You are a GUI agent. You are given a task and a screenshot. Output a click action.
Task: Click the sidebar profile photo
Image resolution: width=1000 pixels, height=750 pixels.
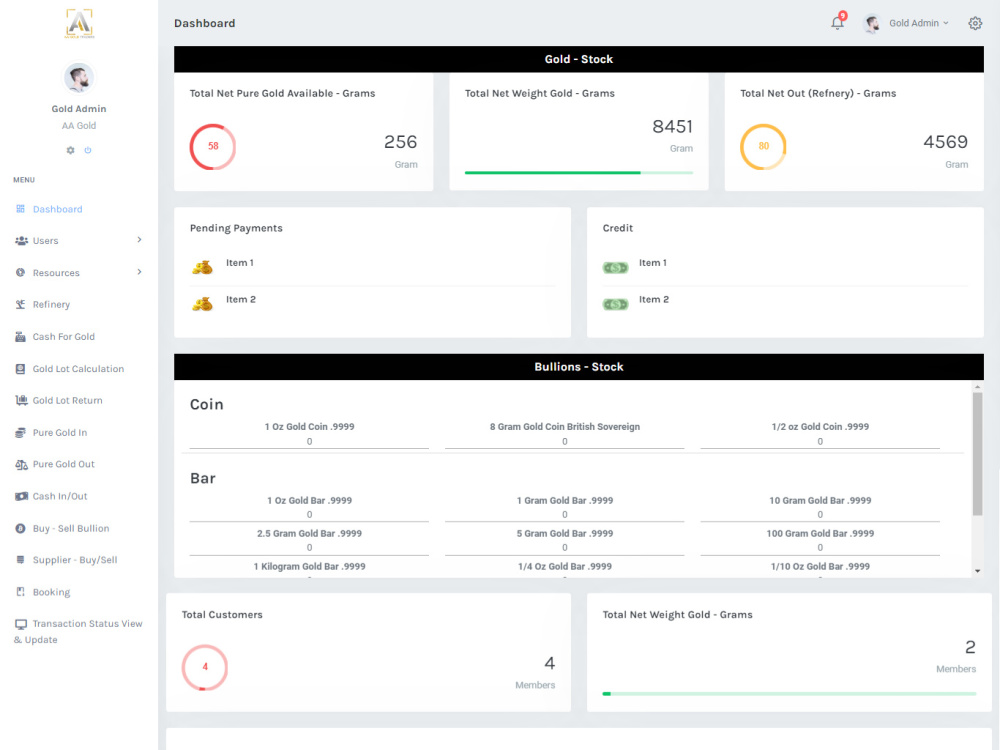tap(79, 78)
